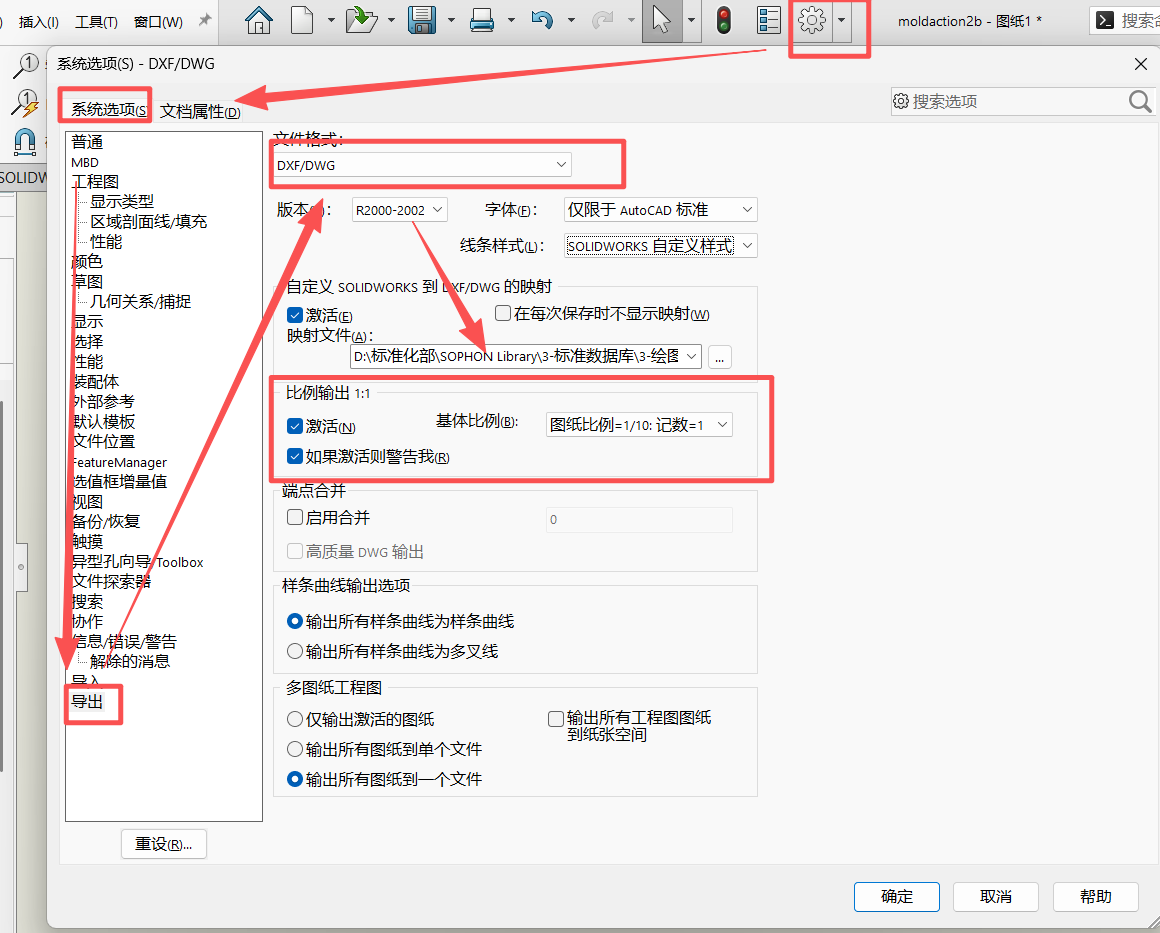Select 区域剖面线/填充 in options tree
The image size is (1160, 933).
(149, 222)
